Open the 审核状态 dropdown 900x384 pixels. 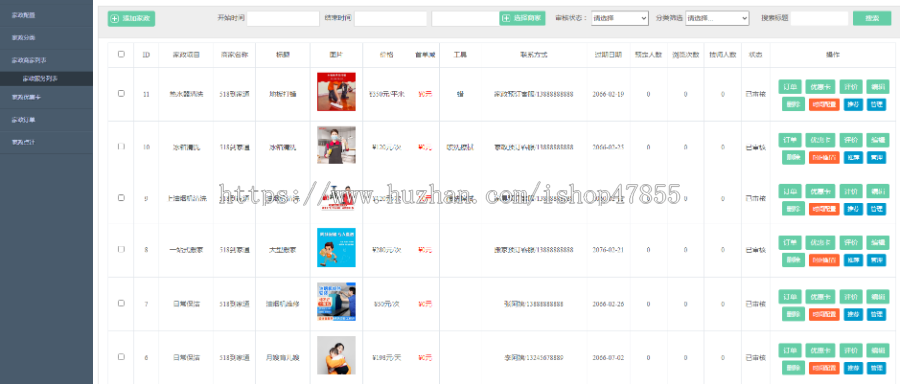(x=620, y=18)
